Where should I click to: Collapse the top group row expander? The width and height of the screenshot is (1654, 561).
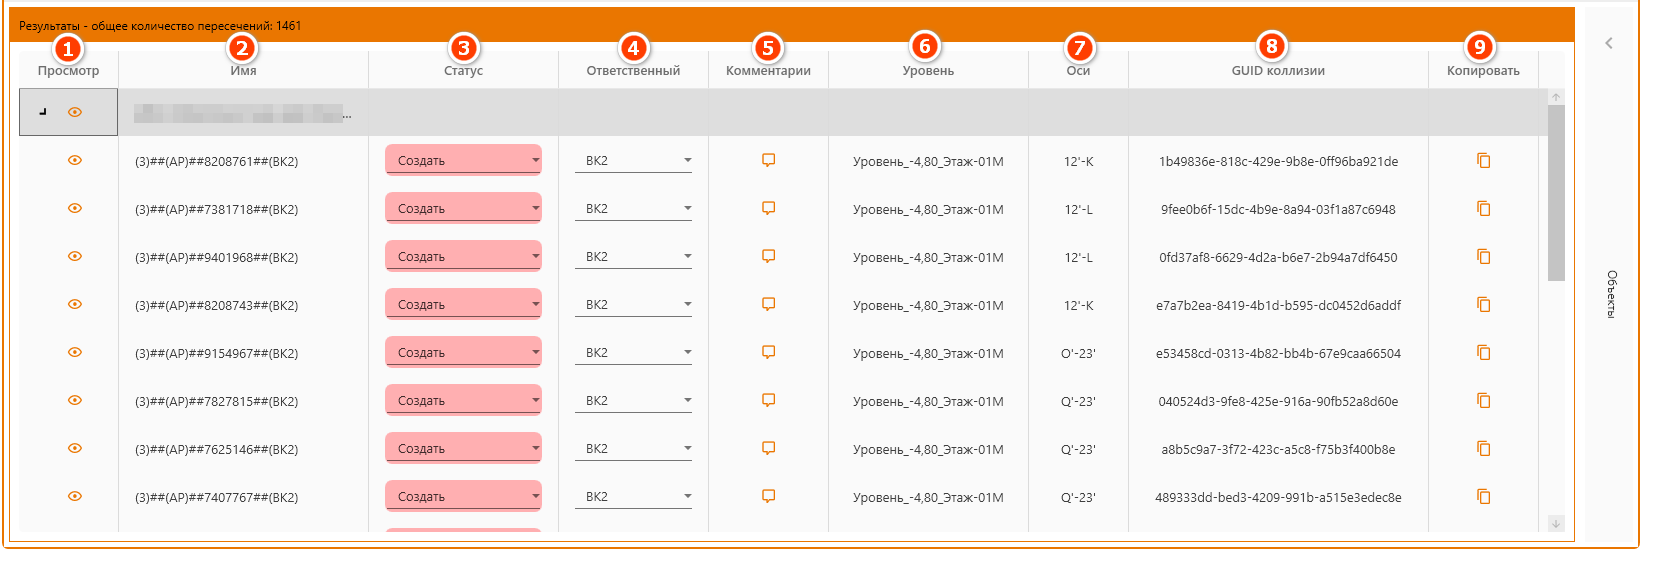(42, 112)
